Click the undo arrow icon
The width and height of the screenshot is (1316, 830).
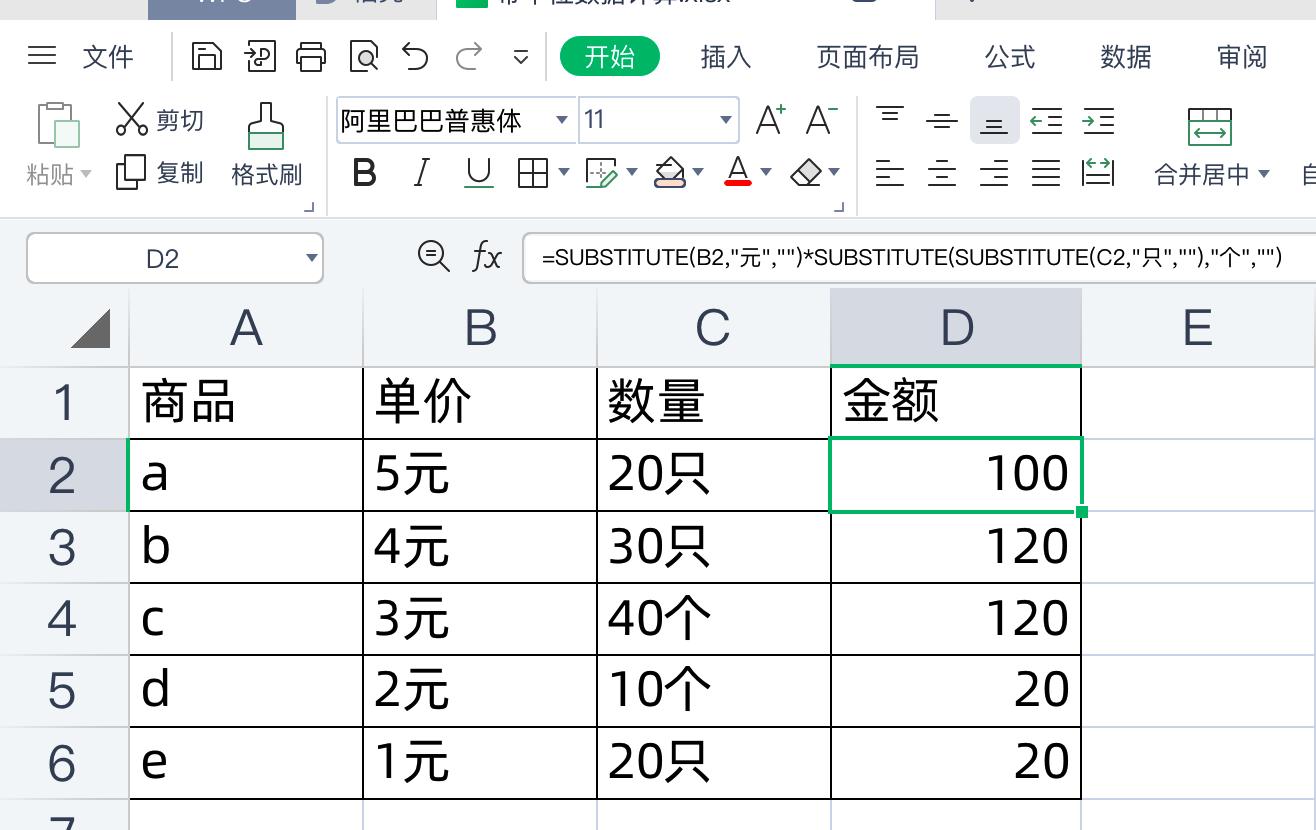[x=415, y=56]
